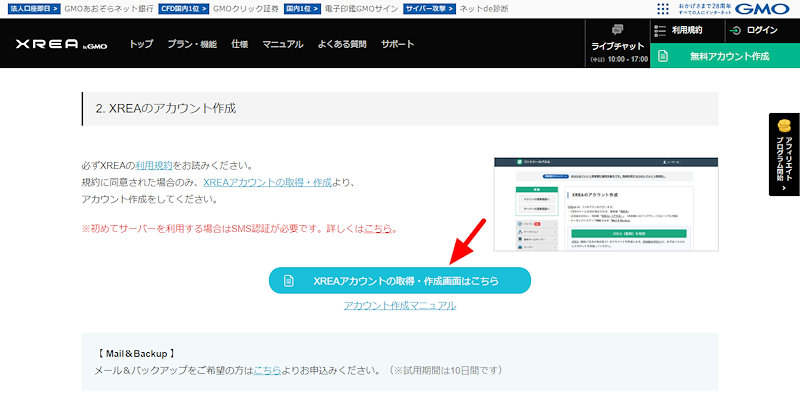Click the XREA logo in header
This screenshot has height=419, width=800.
click(62, 45)
